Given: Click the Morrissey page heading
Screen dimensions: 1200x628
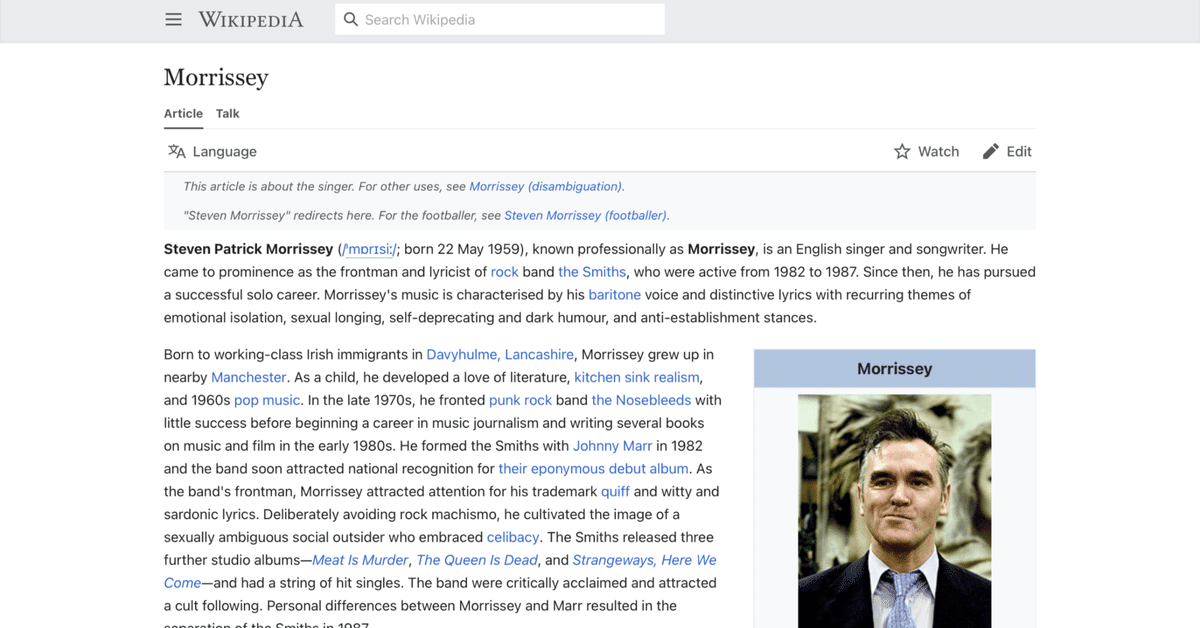Looking at the screenshot, I should [x=216, y=77].
